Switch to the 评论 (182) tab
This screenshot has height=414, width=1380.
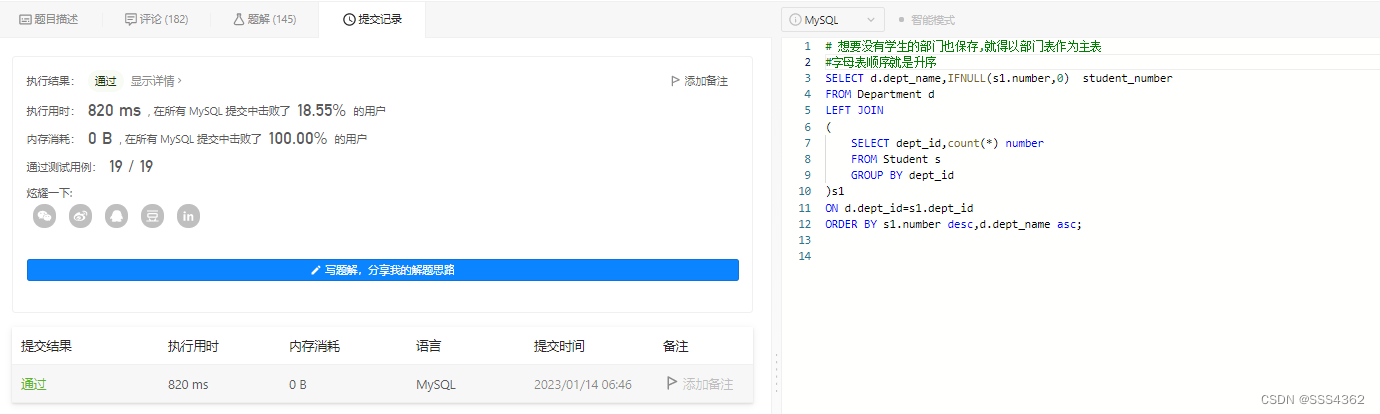point(156,19)
